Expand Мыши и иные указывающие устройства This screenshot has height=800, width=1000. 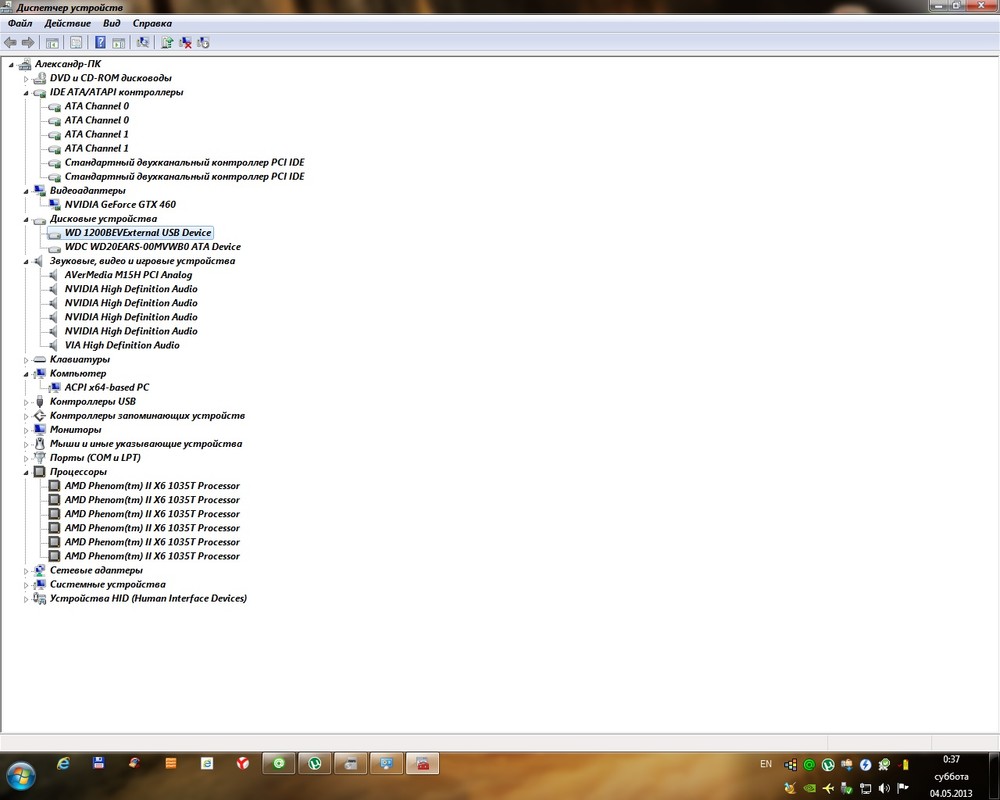pos(26,444)
